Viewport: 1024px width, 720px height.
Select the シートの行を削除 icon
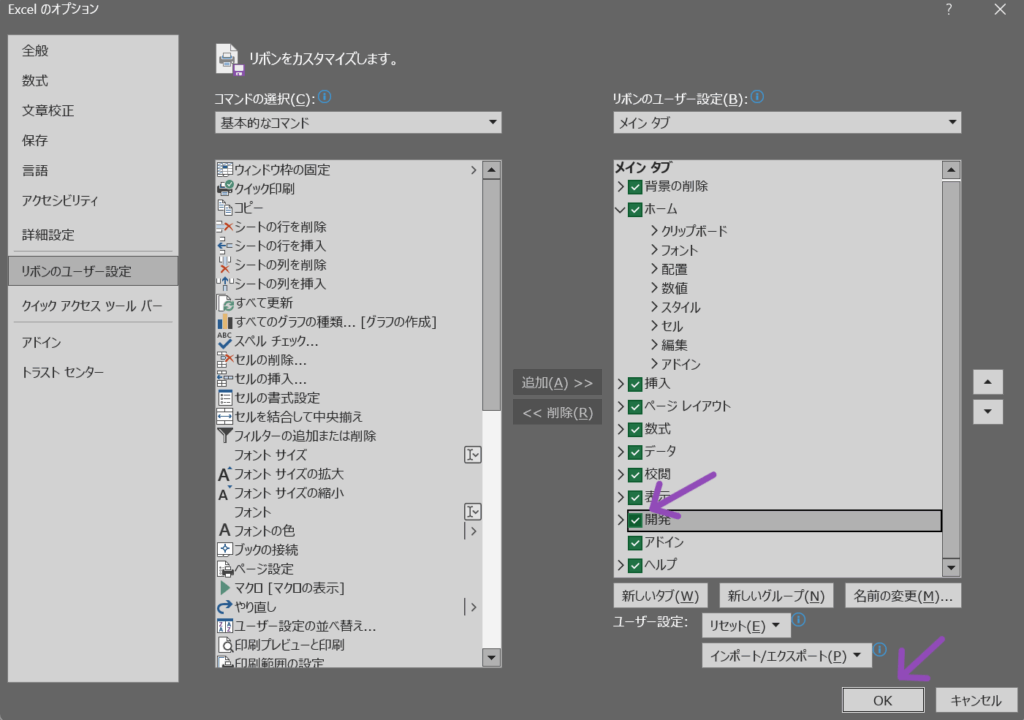pos(224,227)
